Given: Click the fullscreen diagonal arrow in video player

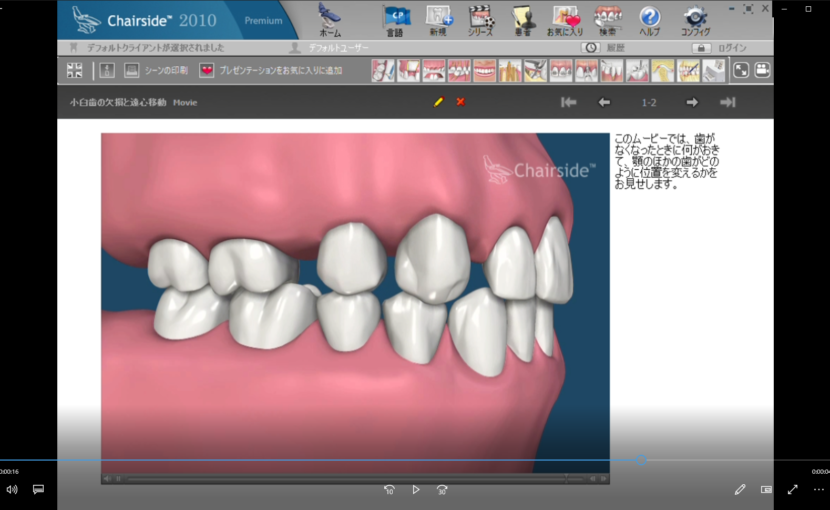Looking at the screenshot, I should click(x=792, y=489).
